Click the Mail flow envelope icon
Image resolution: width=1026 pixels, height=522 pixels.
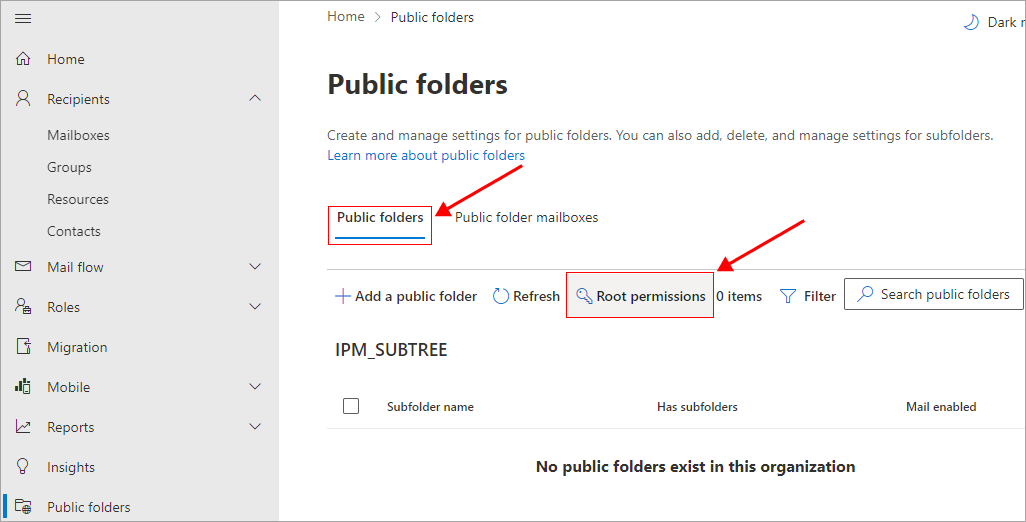coord(24,267)
